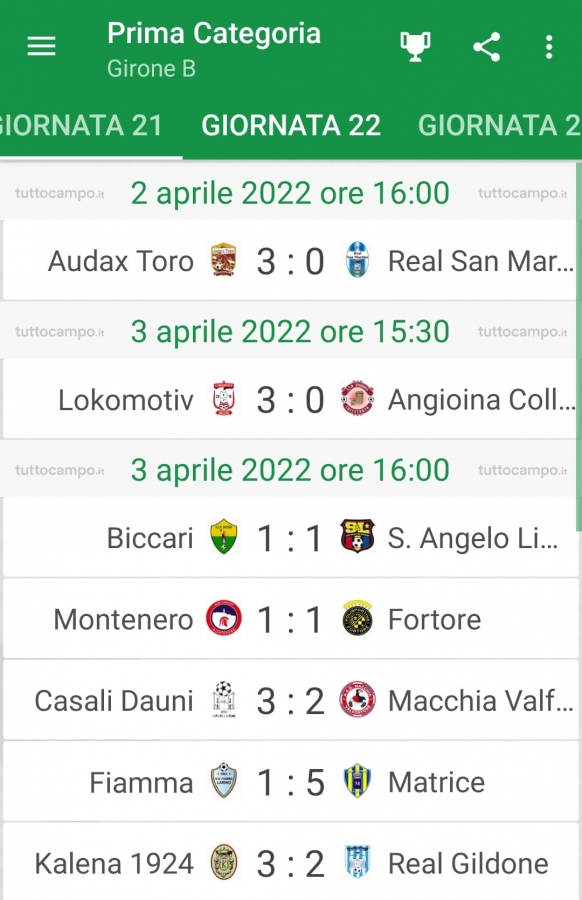Screen dimensions: 582x900
Task: Open the Fiamma vs Matrice match
Action: pos(290,782)
